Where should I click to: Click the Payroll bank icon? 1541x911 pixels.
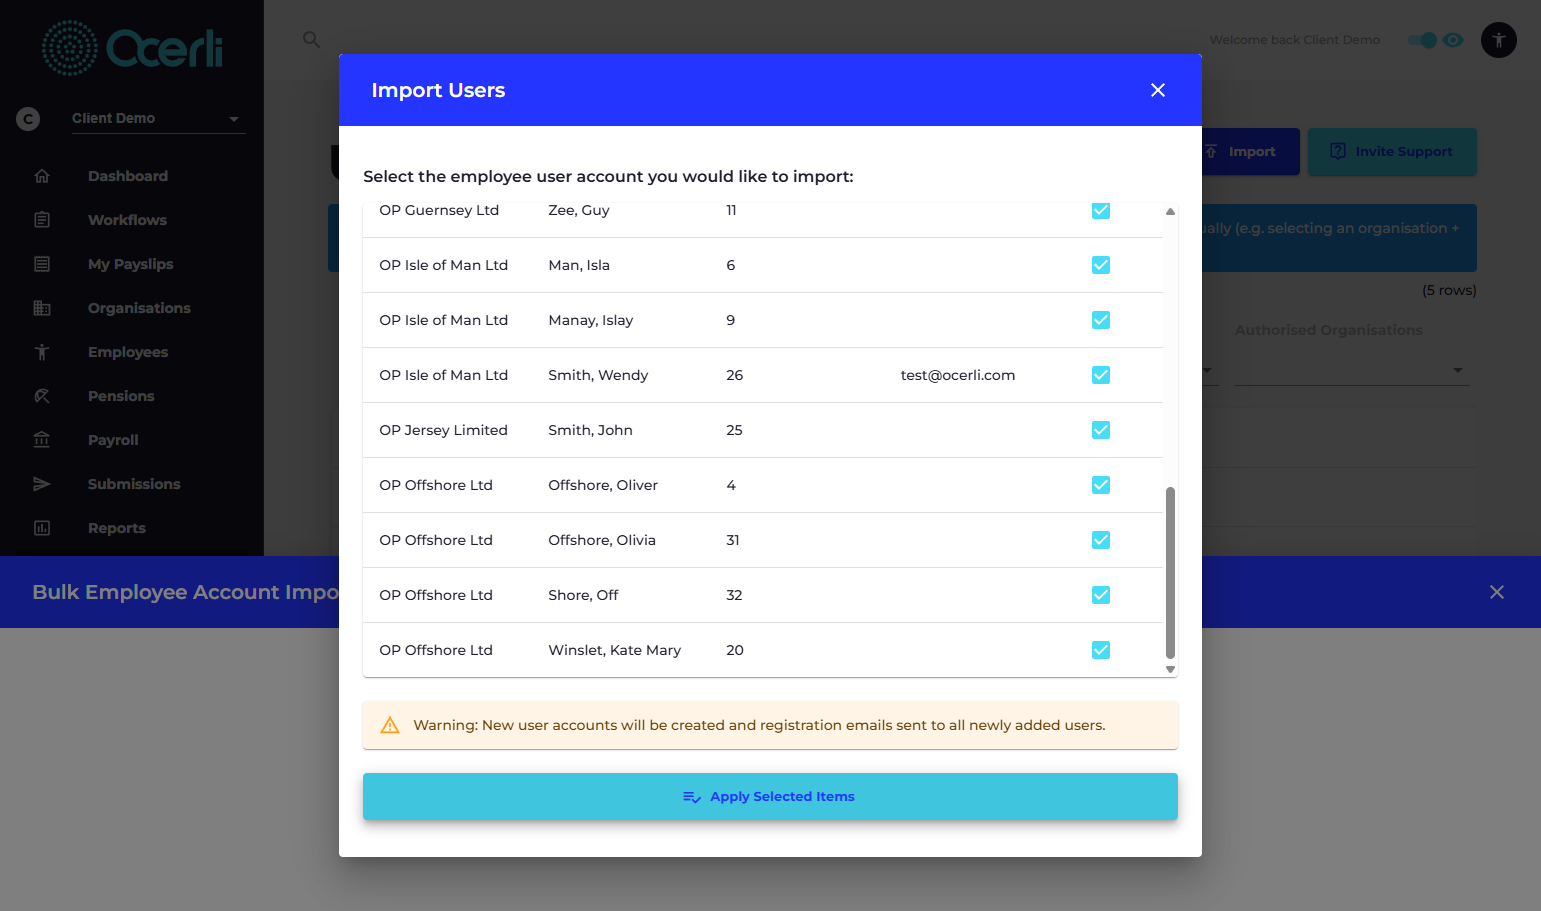point(42,440)
